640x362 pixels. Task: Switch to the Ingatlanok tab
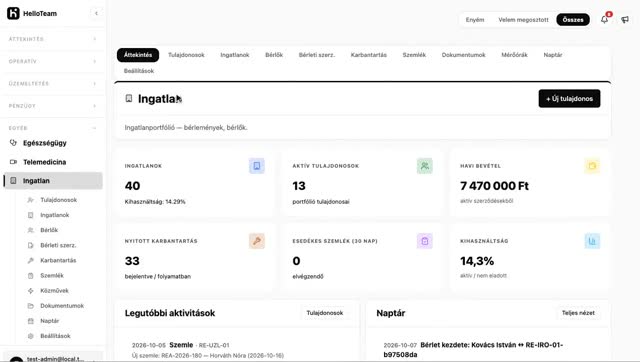tap(235, 55)
